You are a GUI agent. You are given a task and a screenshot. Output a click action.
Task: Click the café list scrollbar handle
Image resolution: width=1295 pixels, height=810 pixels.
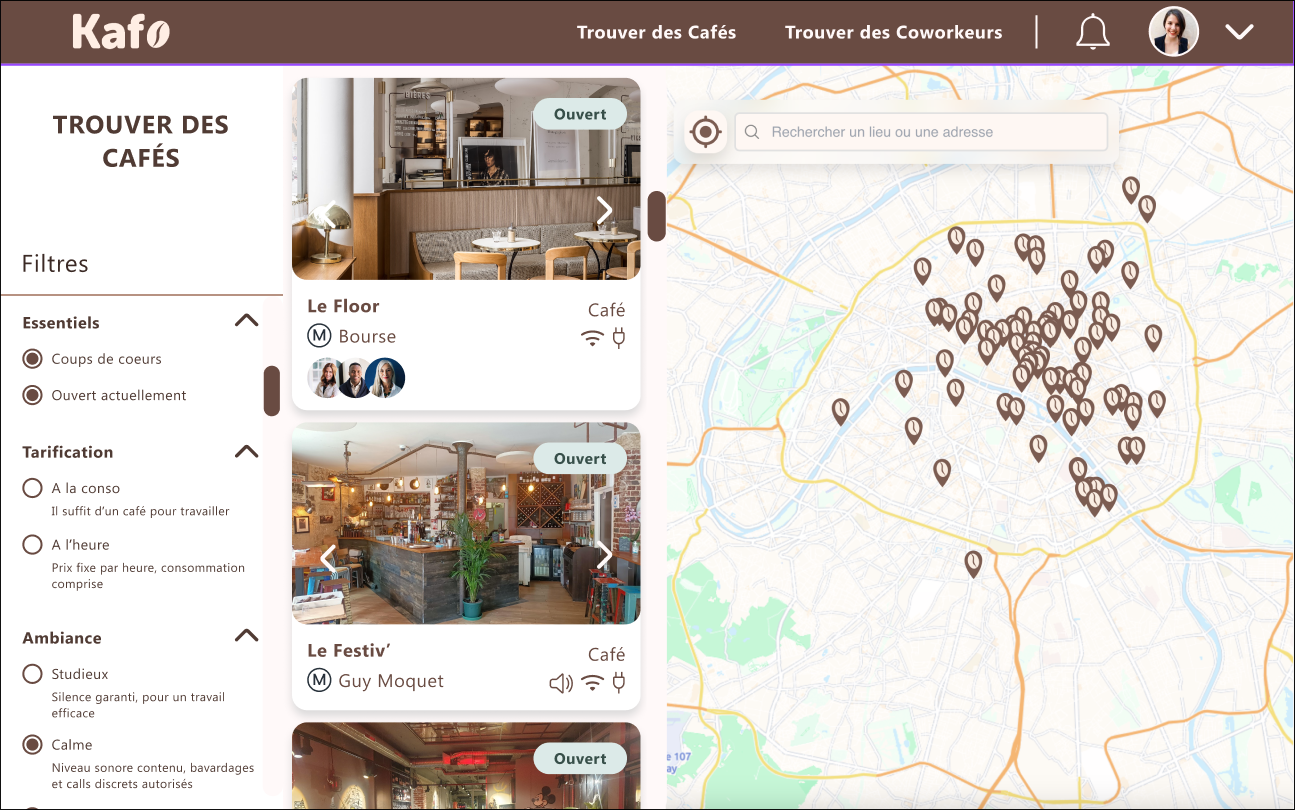[656, 216]
